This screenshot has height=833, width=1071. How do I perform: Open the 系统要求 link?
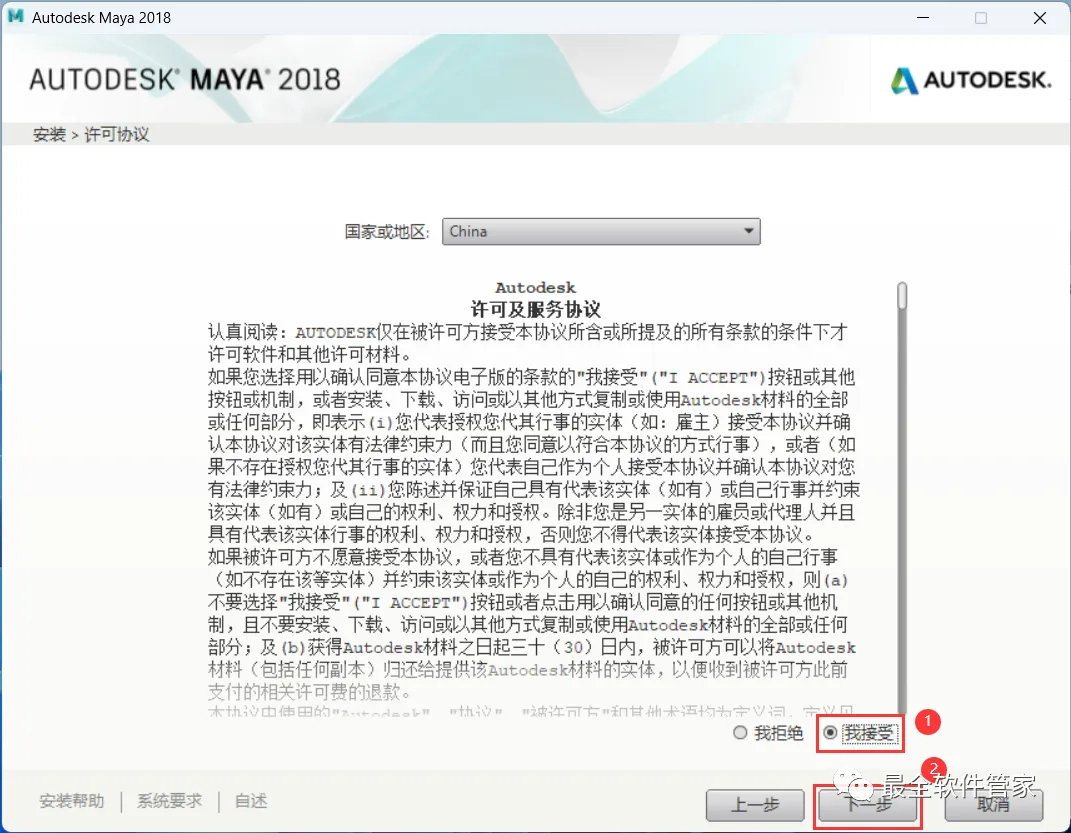pyautogui.click(x=169, y=801)
